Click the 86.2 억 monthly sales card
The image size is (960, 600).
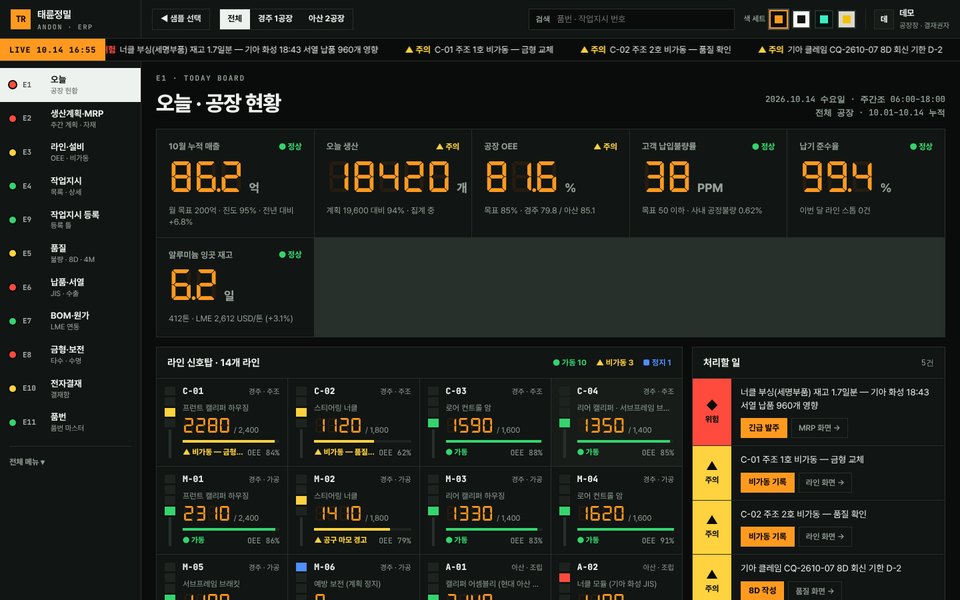(235, 183)
